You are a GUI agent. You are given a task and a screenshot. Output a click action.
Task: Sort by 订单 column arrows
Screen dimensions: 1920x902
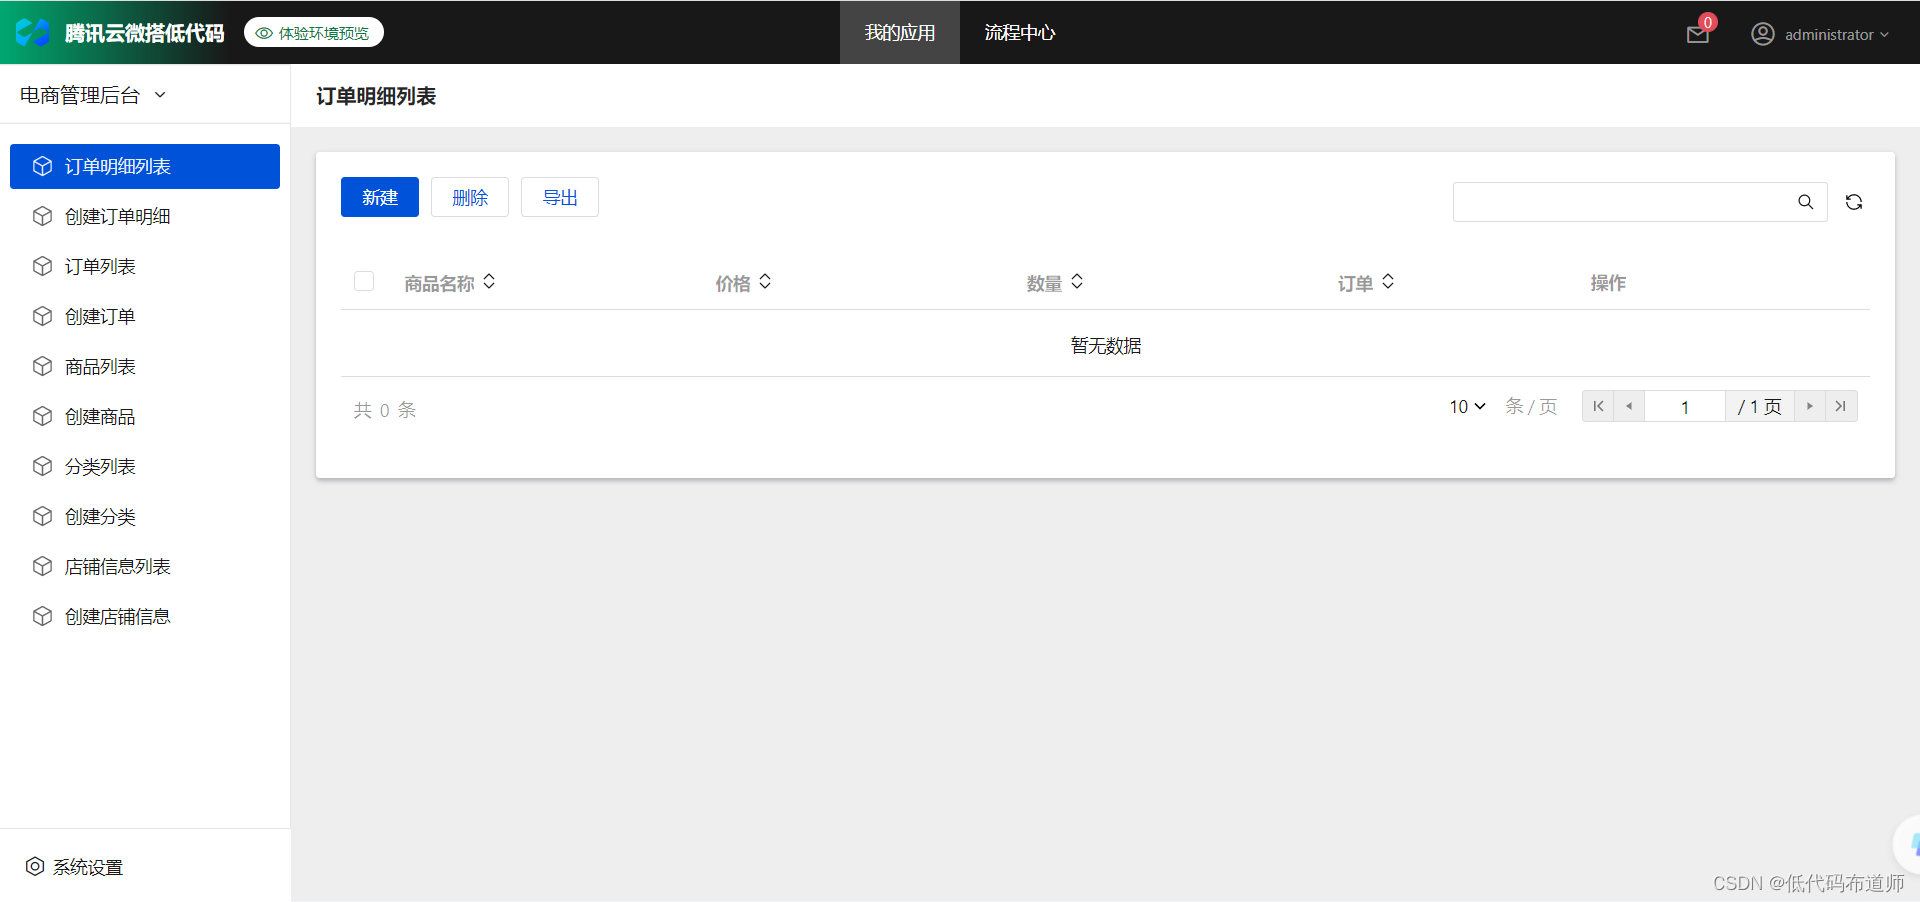point(1388,282)
